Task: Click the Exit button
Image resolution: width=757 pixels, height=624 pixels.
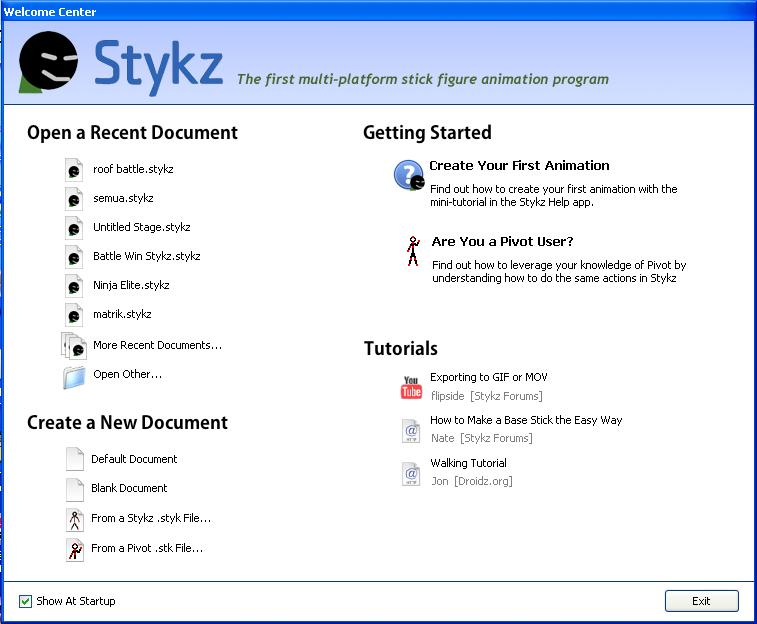Action: 701,601
